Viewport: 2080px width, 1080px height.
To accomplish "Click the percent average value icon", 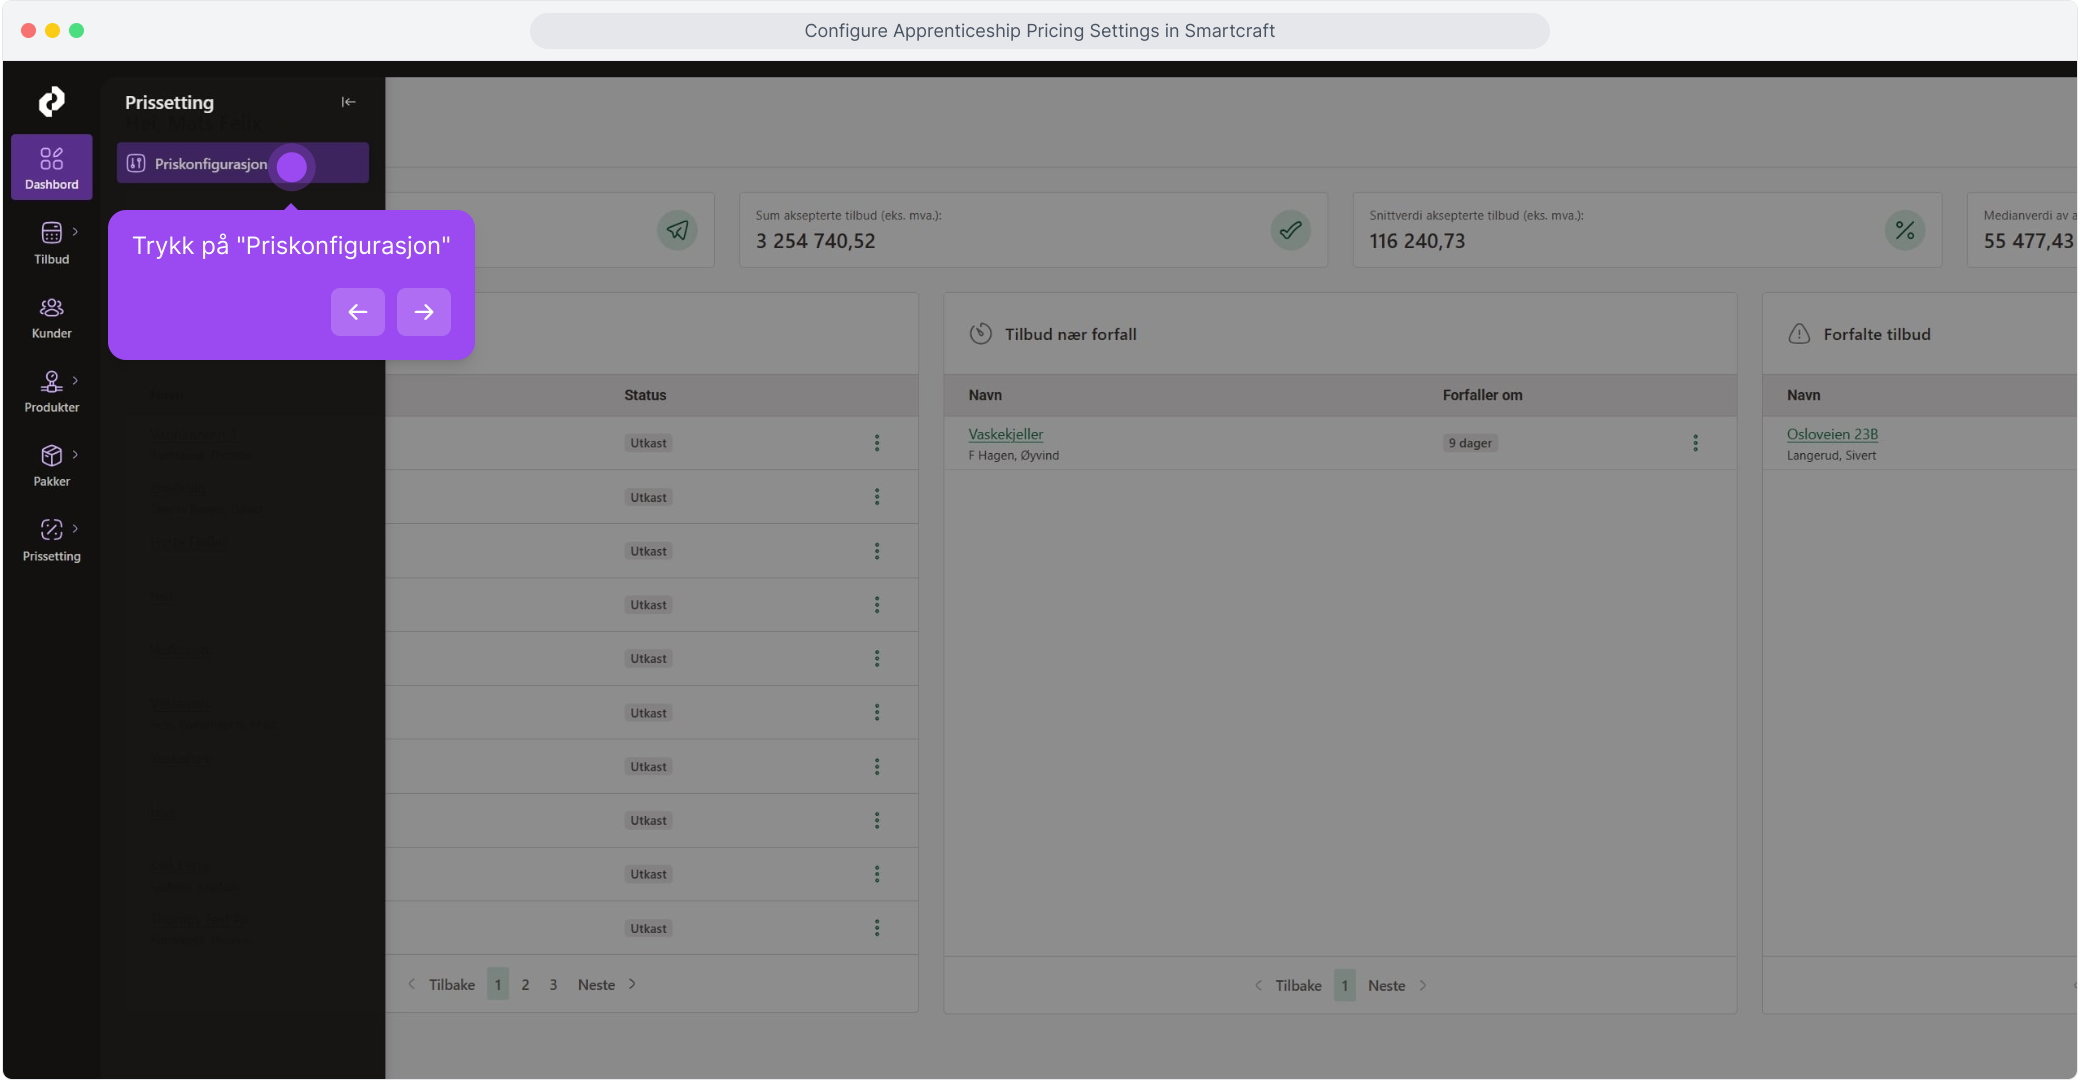I will tap(1905, 230).
